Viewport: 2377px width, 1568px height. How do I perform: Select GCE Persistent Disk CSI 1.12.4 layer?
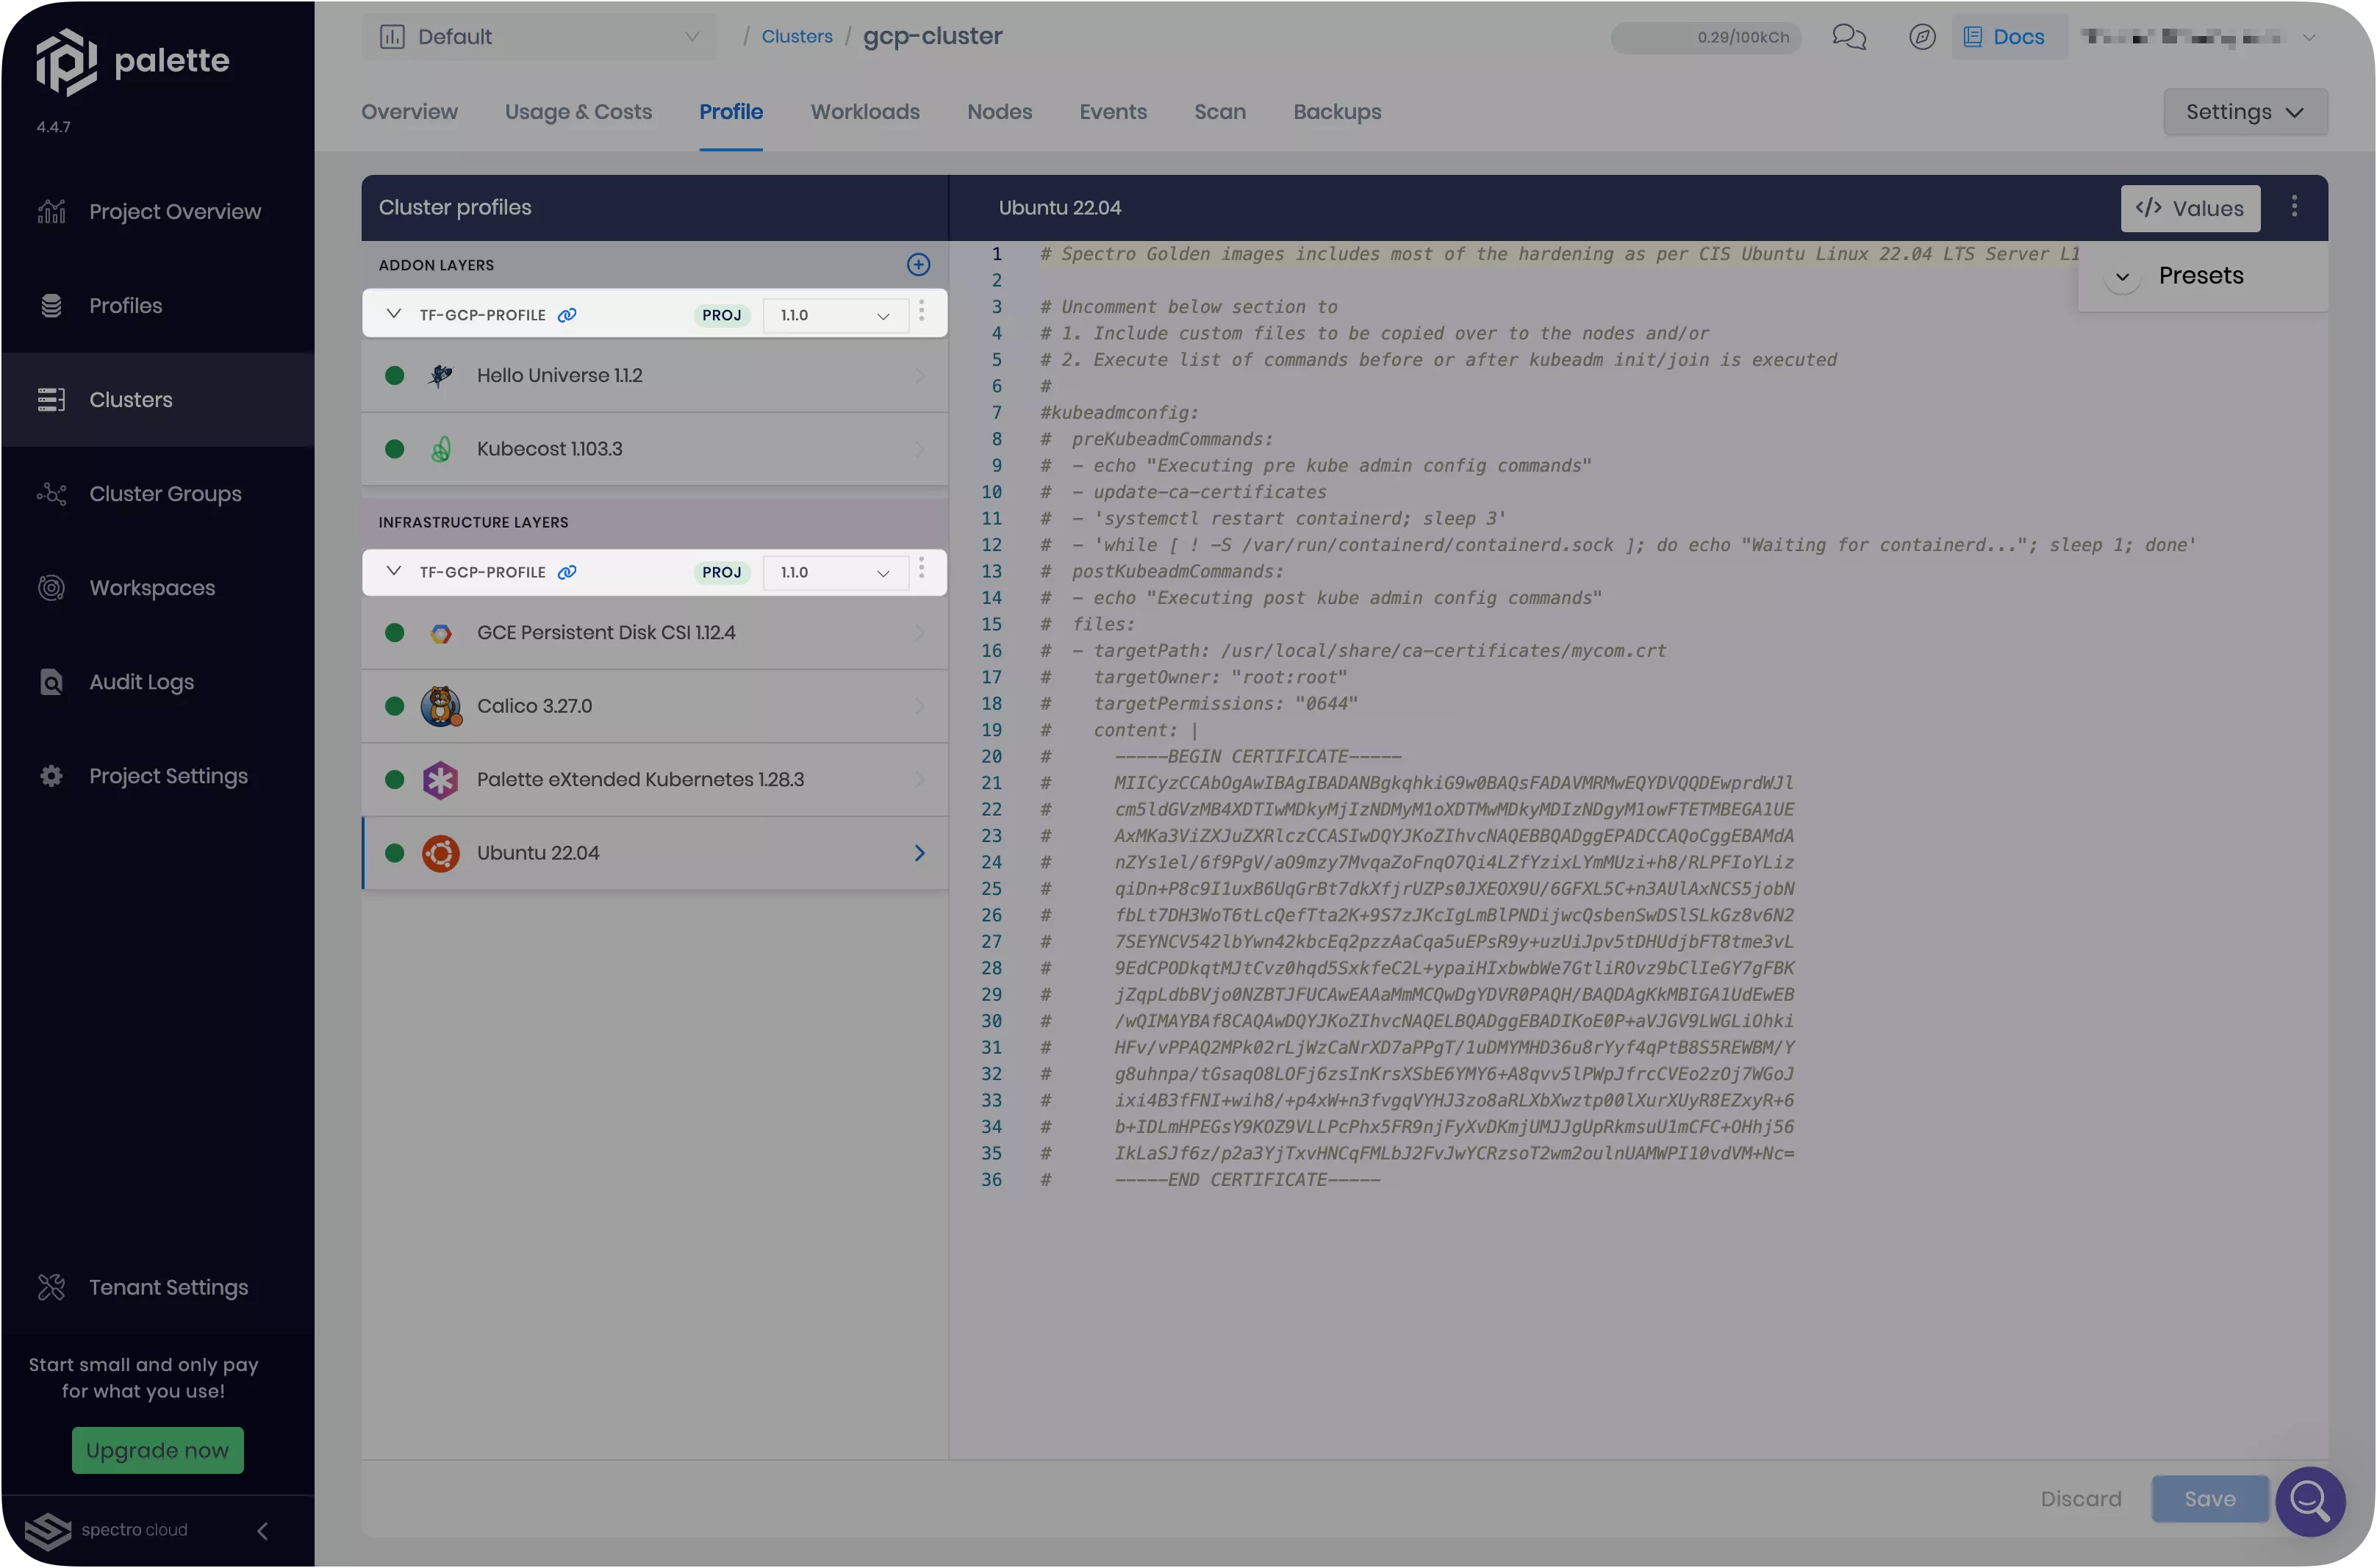[654, 633]
